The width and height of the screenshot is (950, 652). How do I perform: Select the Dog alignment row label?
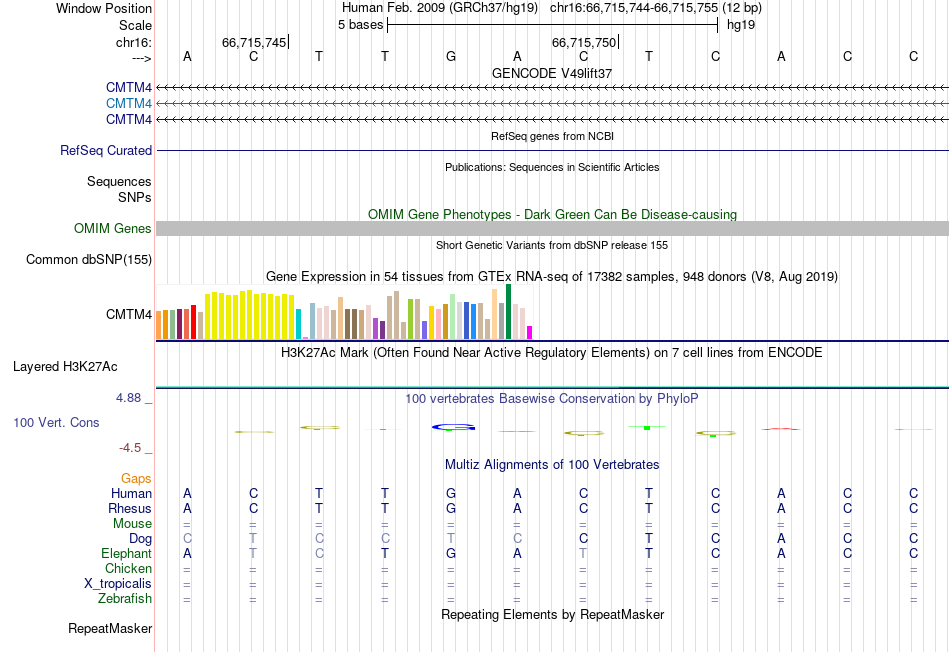pos(140,539)
